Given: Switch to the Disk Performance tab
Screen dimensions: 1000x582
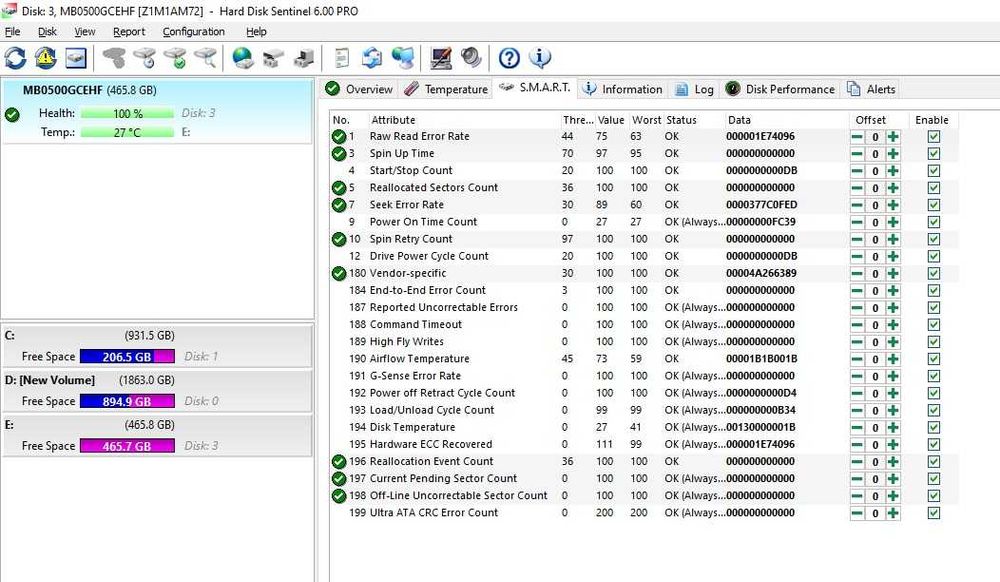Looking at the screenshot, I should [x=780, y=89].
